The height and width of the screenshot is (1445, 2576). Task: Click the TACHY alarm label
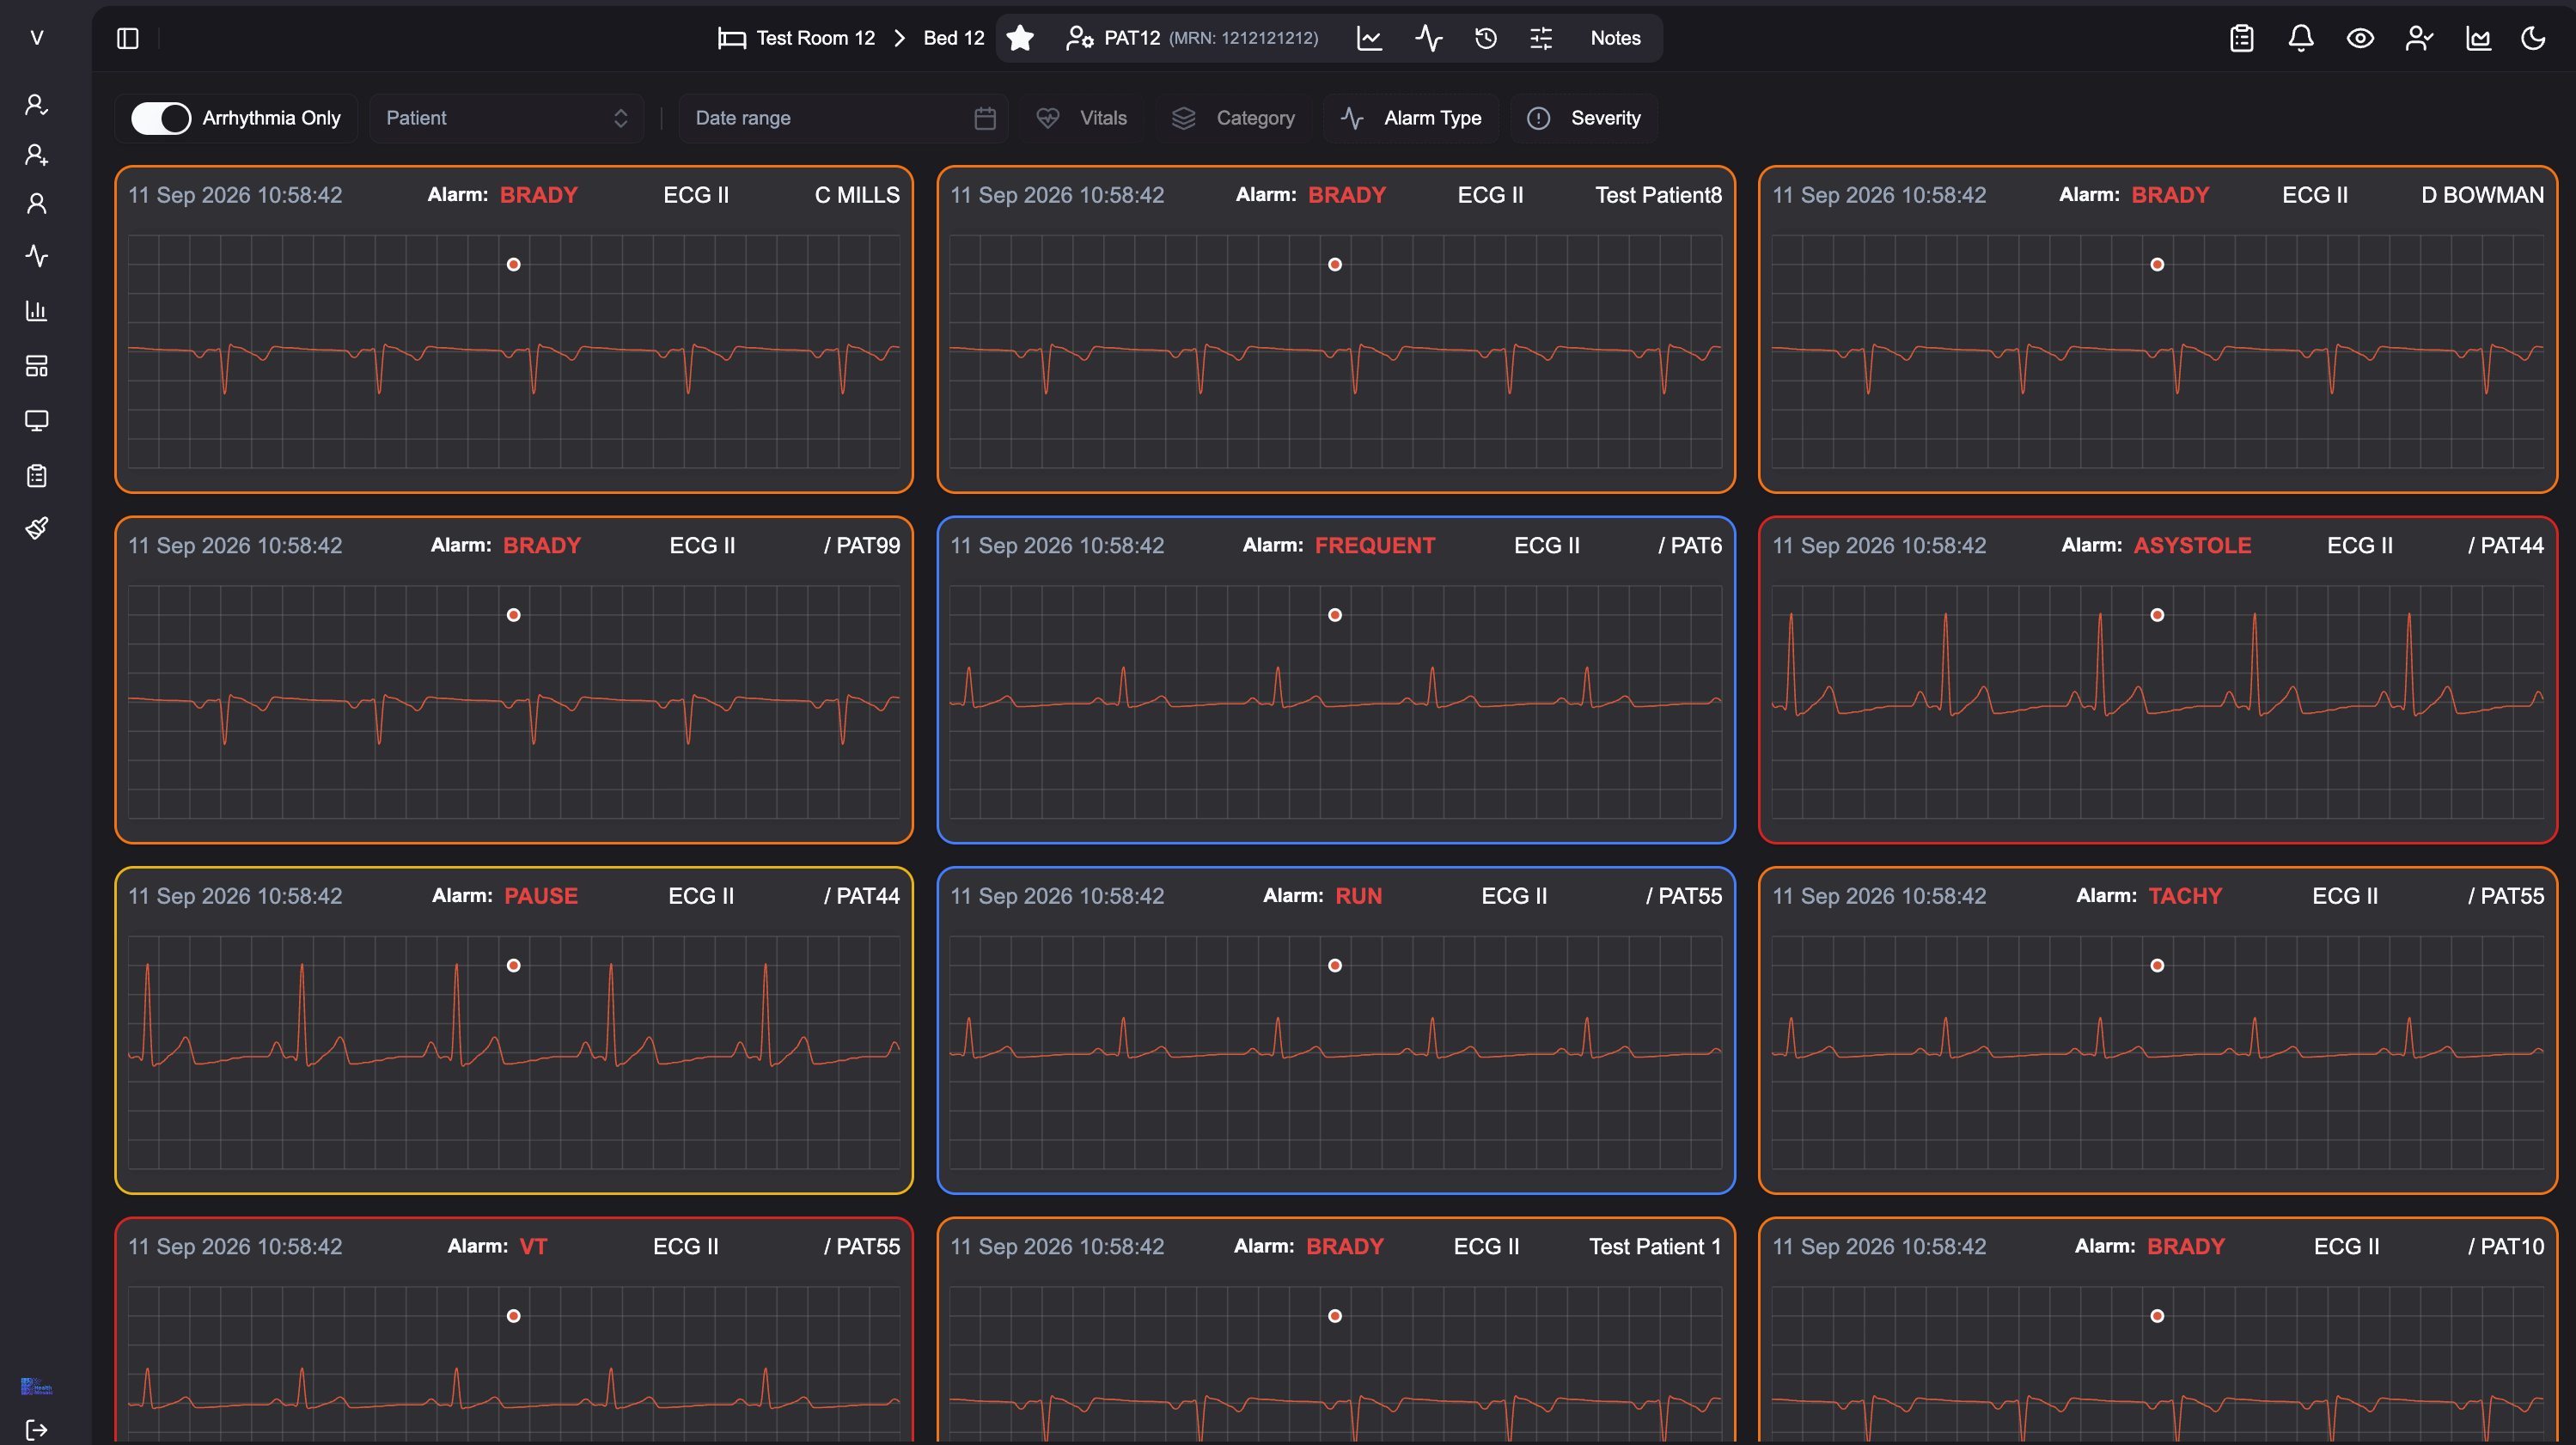pos(2185,896)
